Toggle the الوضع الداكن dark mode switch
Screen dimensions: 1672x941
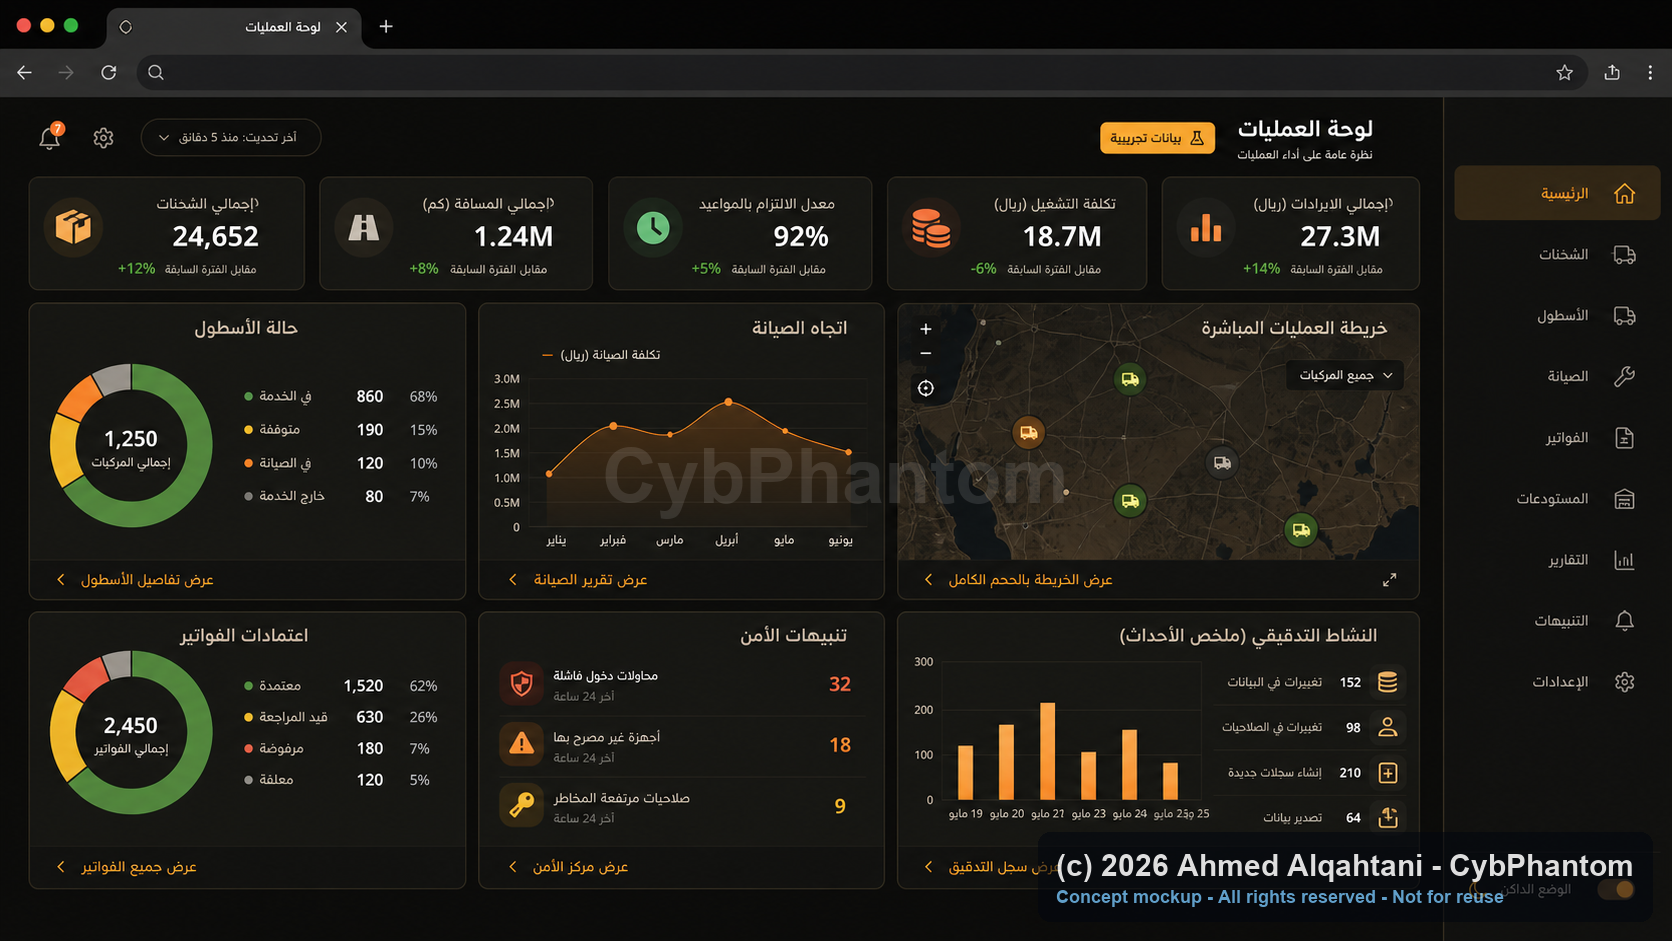click(x=1615, y=889)
